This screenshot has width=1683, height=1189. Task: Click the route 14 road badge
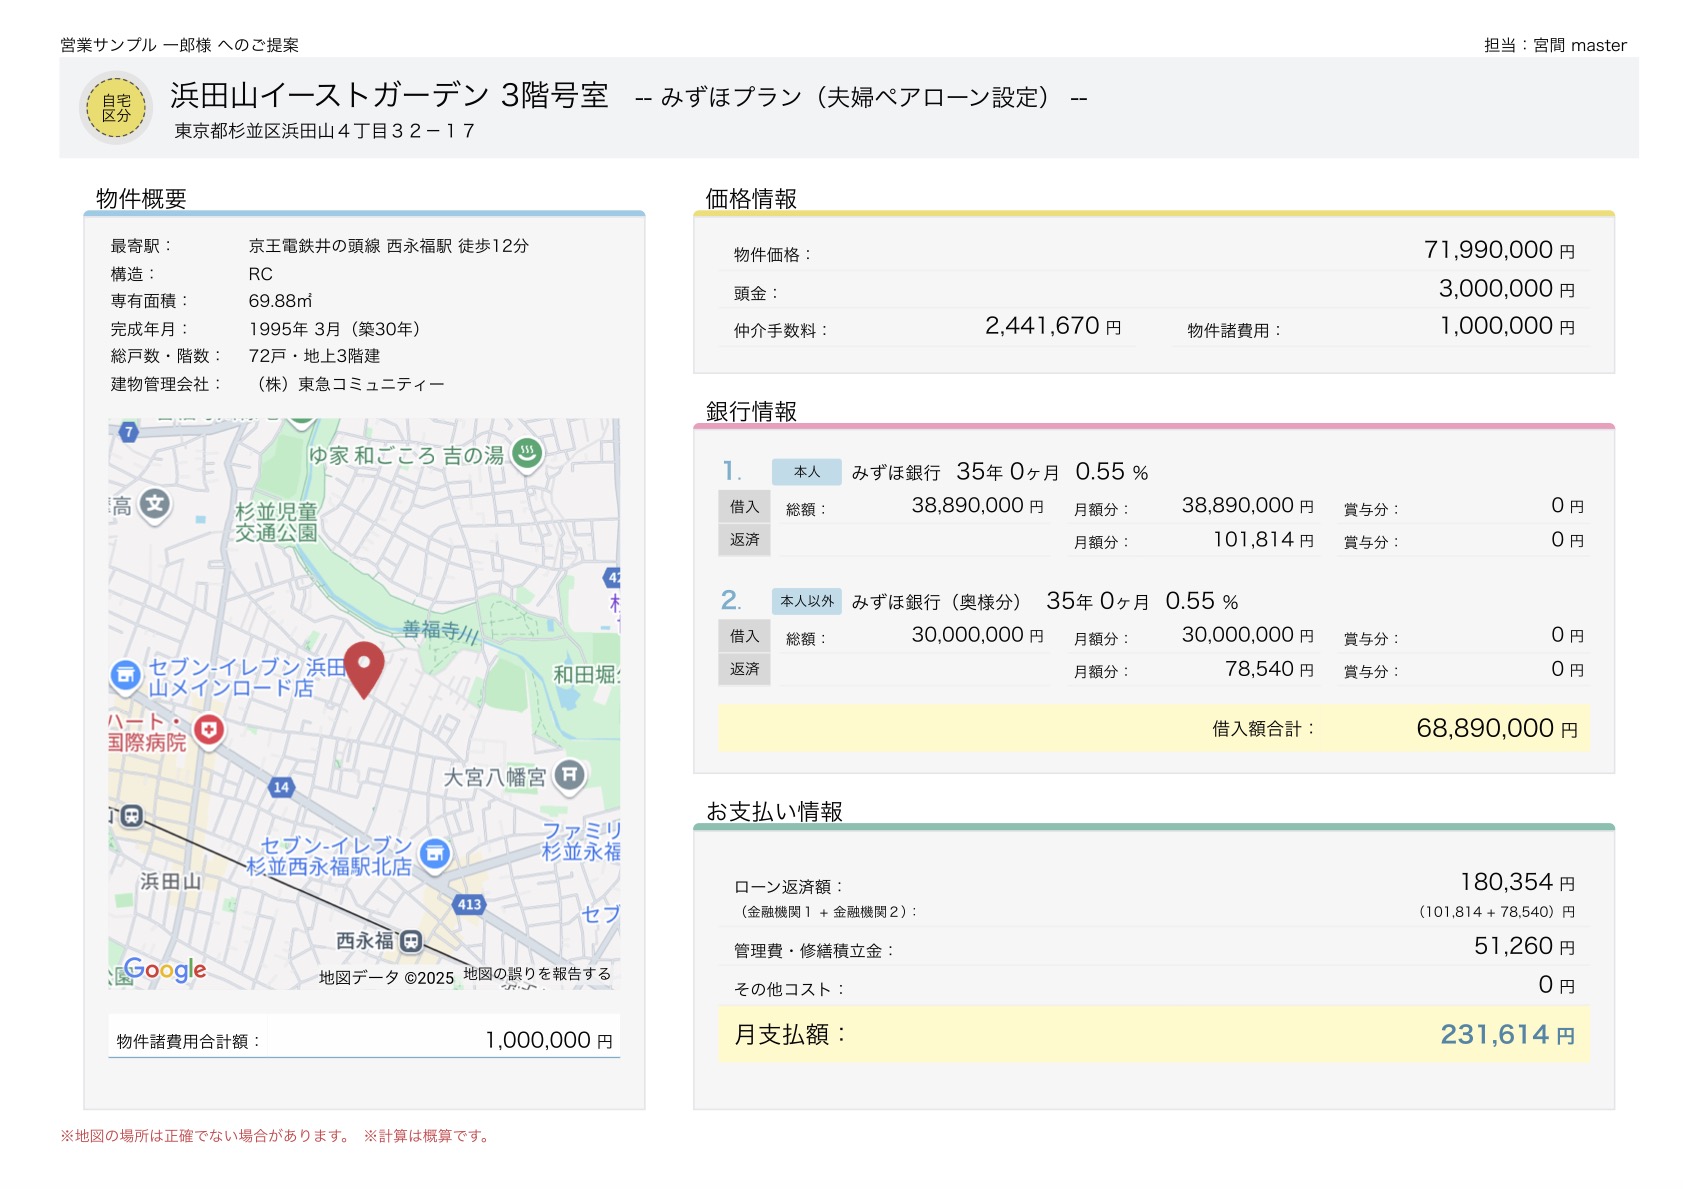pos(281,787)
